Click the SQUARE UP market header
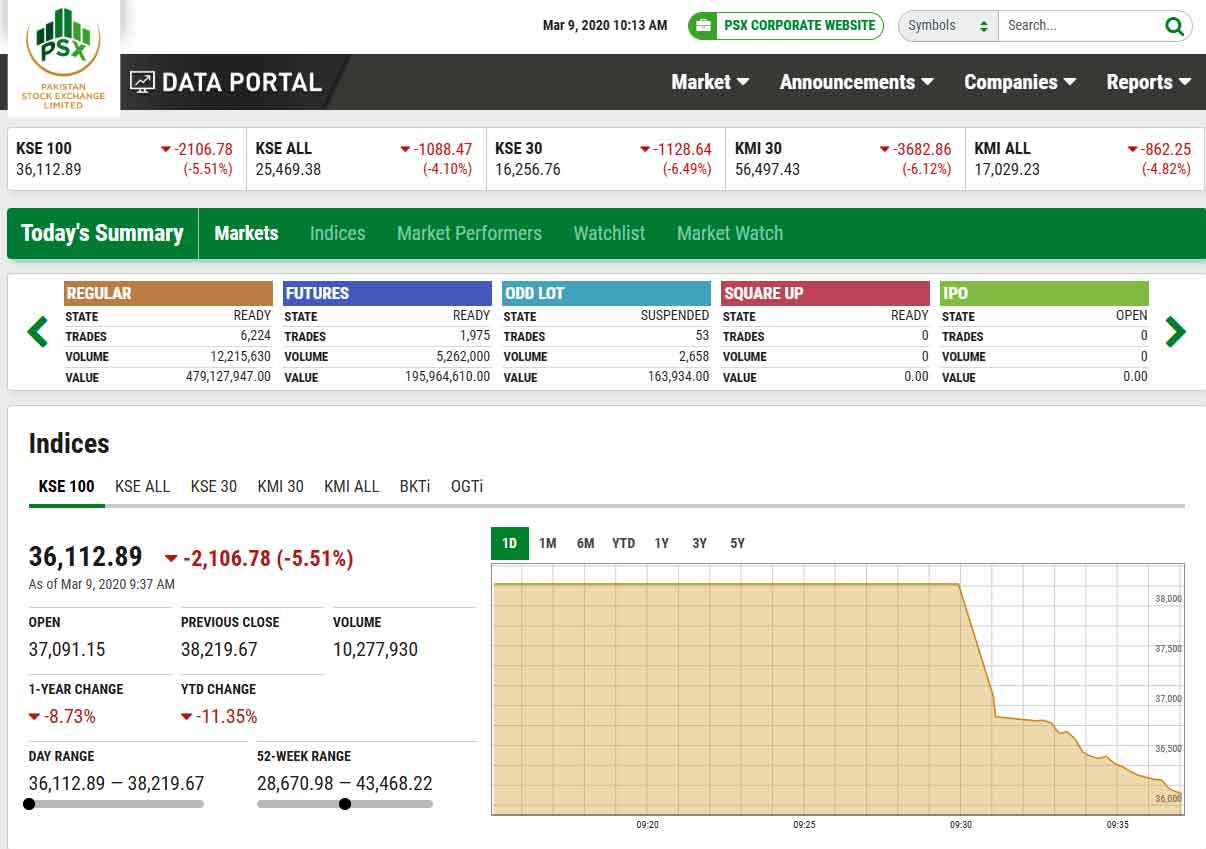Screen dimensions: 1206x849 (x=825, y=293)
